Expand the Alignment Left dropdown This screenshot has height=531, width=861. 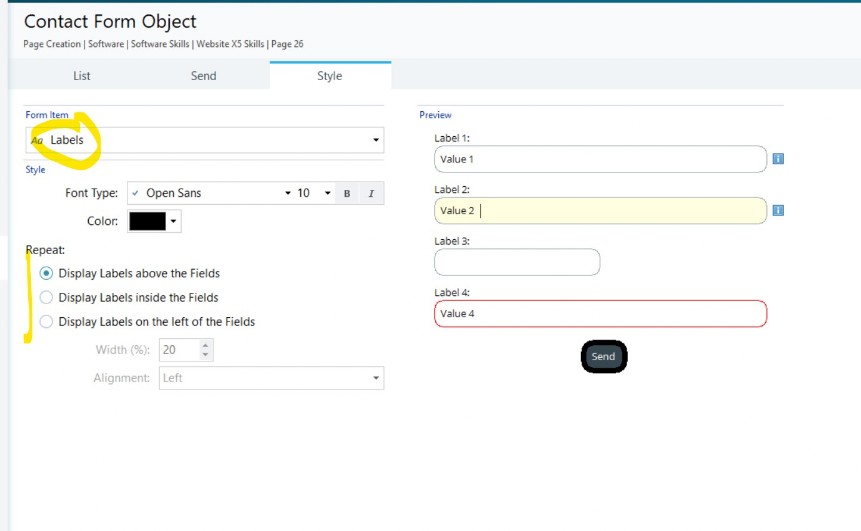pos(271,378)
